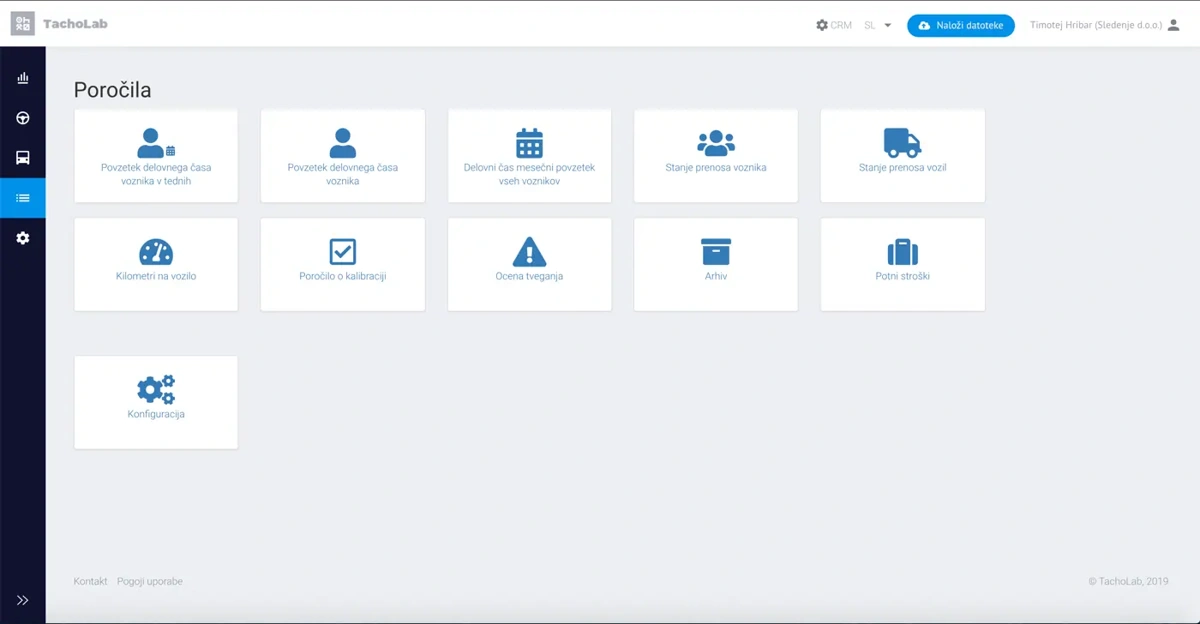The height and width of the screenshot is (624, 1200).
Task: Click the truck icon
Action: (902, 143)
